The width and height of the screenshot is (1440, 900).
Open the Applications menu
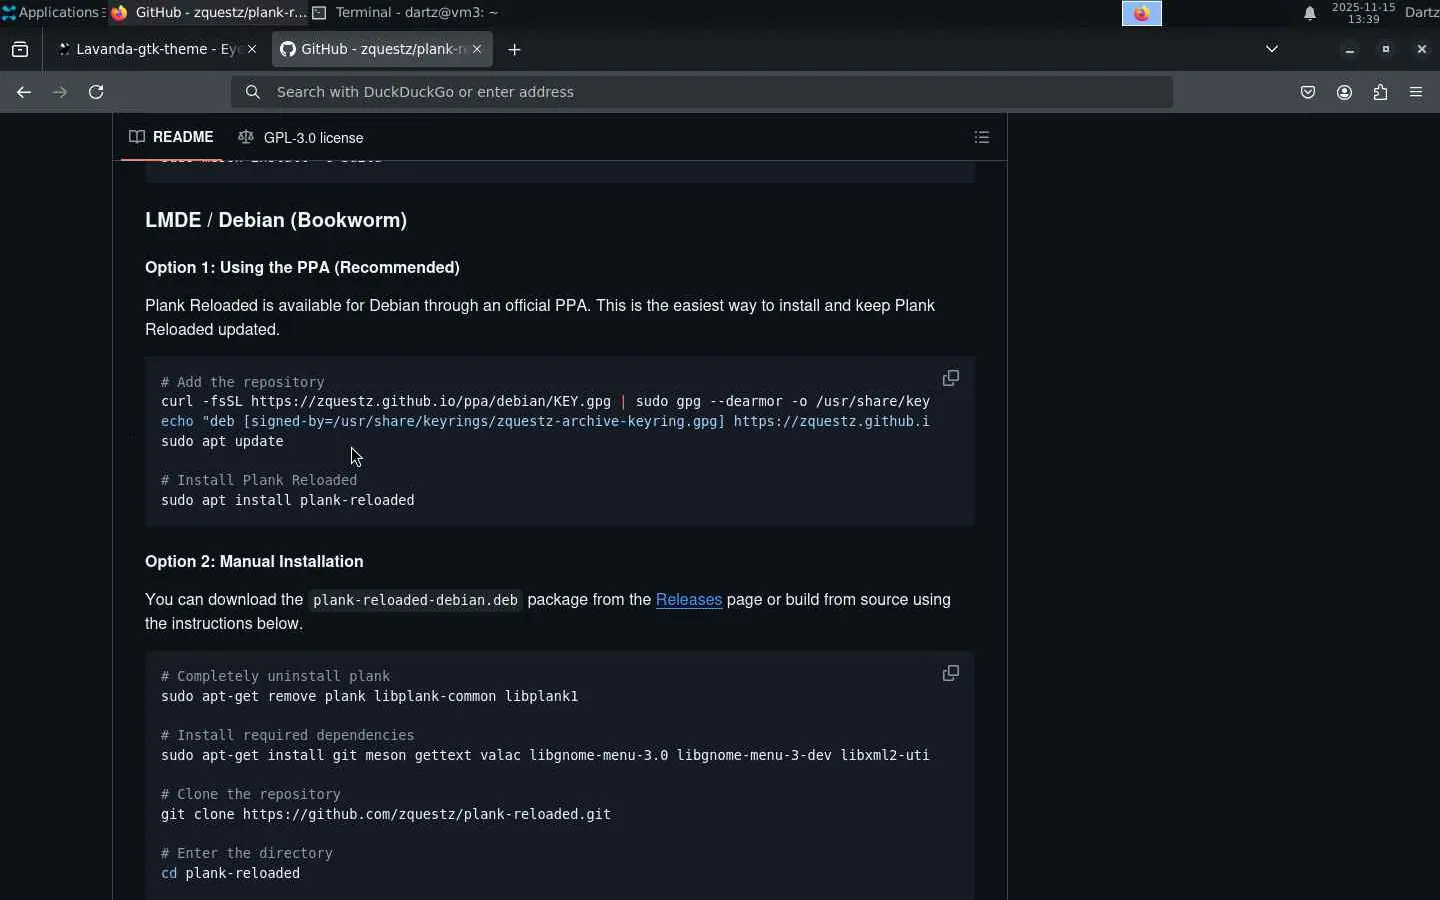(52, 13)
